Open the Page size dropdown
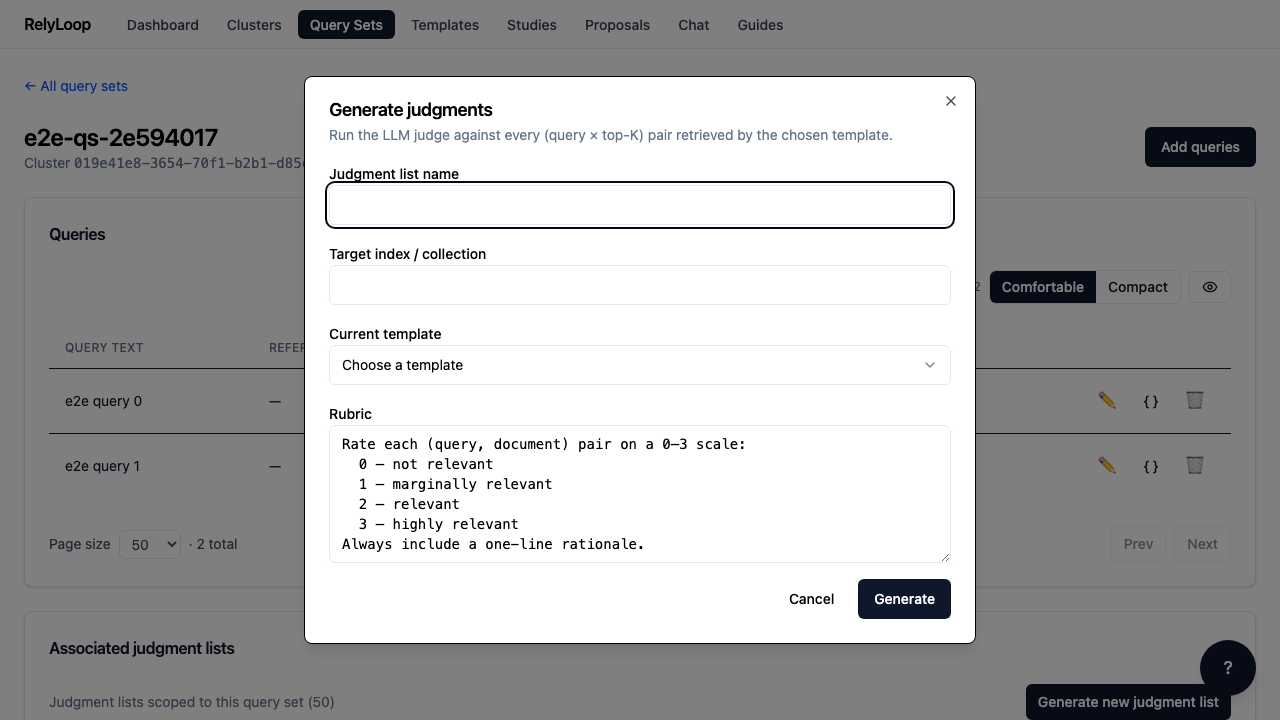This screenshot has height=720, width=1280. coord(150,545)
